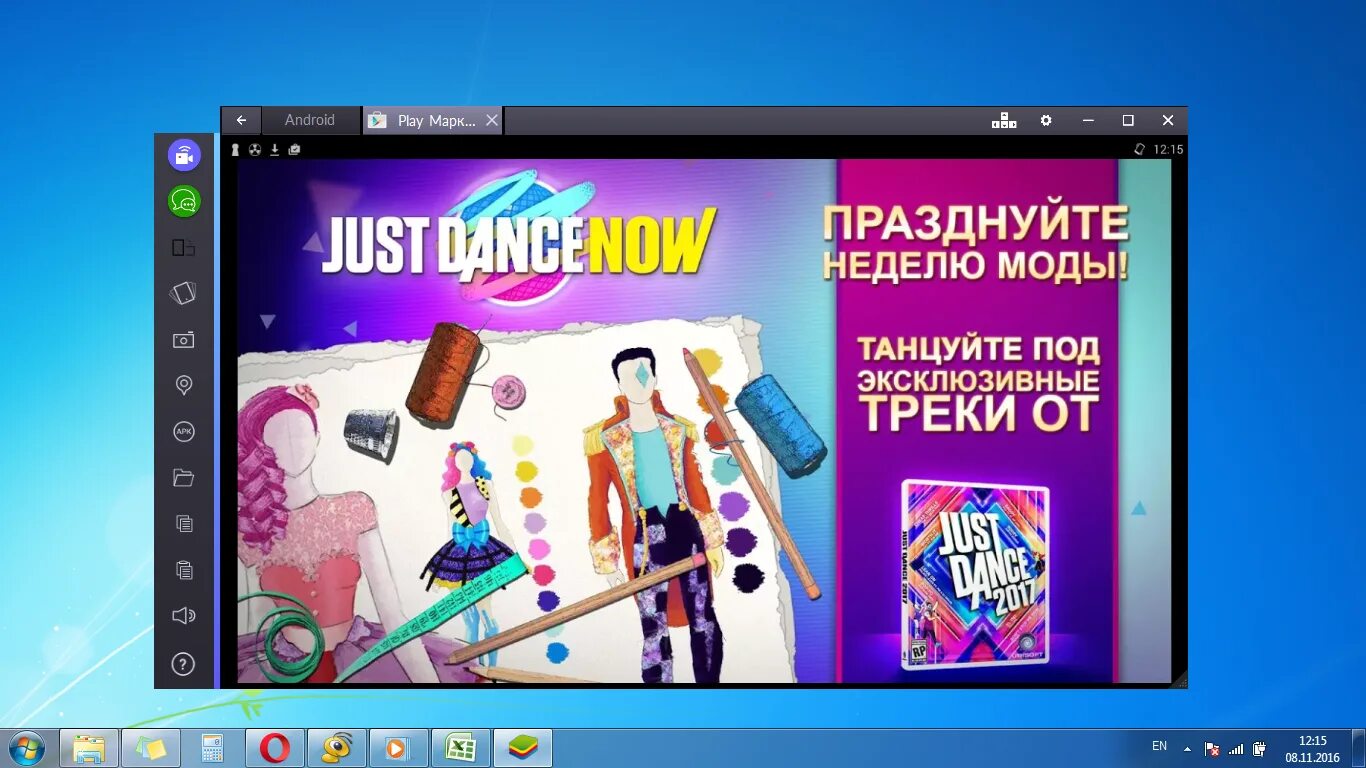The image size is (1366, 768).
Task: Open Excel from the taskbar
Action: pos(460,748)
